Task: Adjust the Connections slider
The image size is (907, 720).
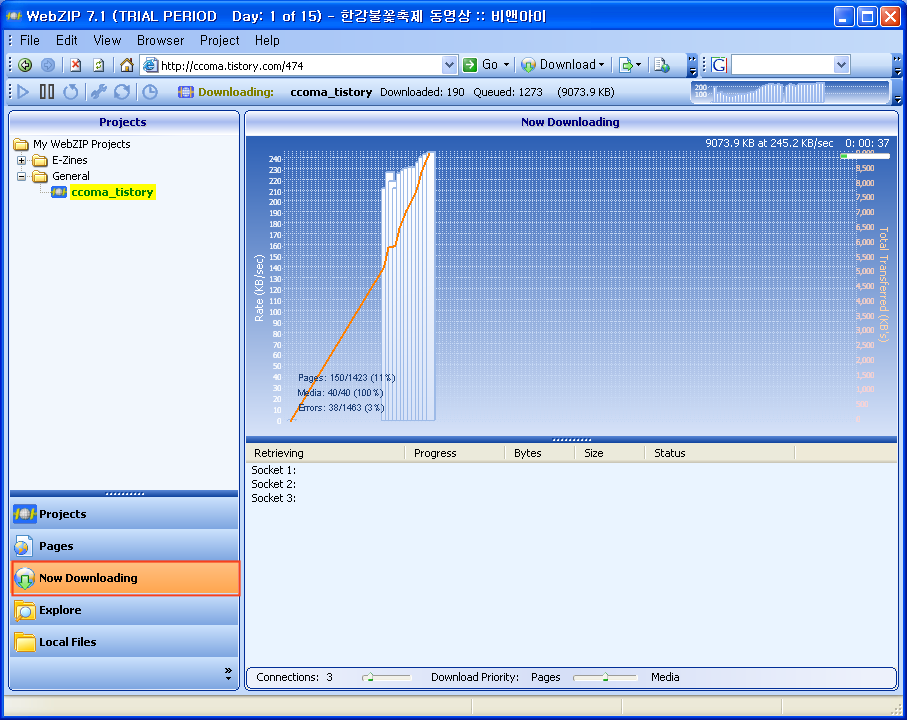Action: tap(386, 677)
